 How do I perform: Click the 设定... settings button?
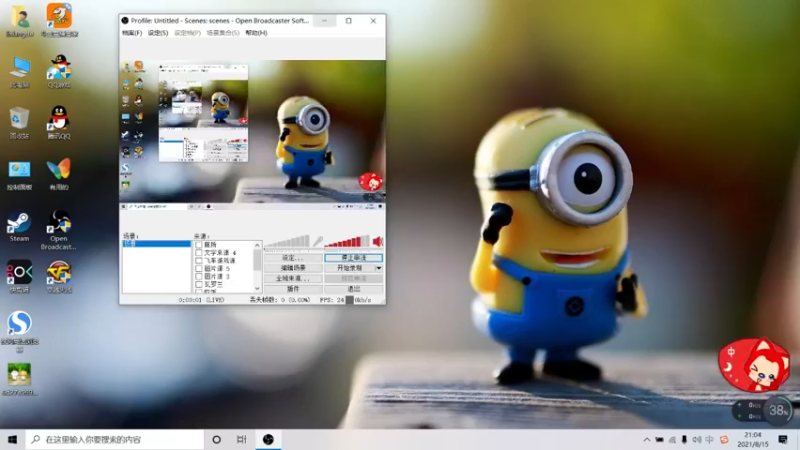coord(293,258)
